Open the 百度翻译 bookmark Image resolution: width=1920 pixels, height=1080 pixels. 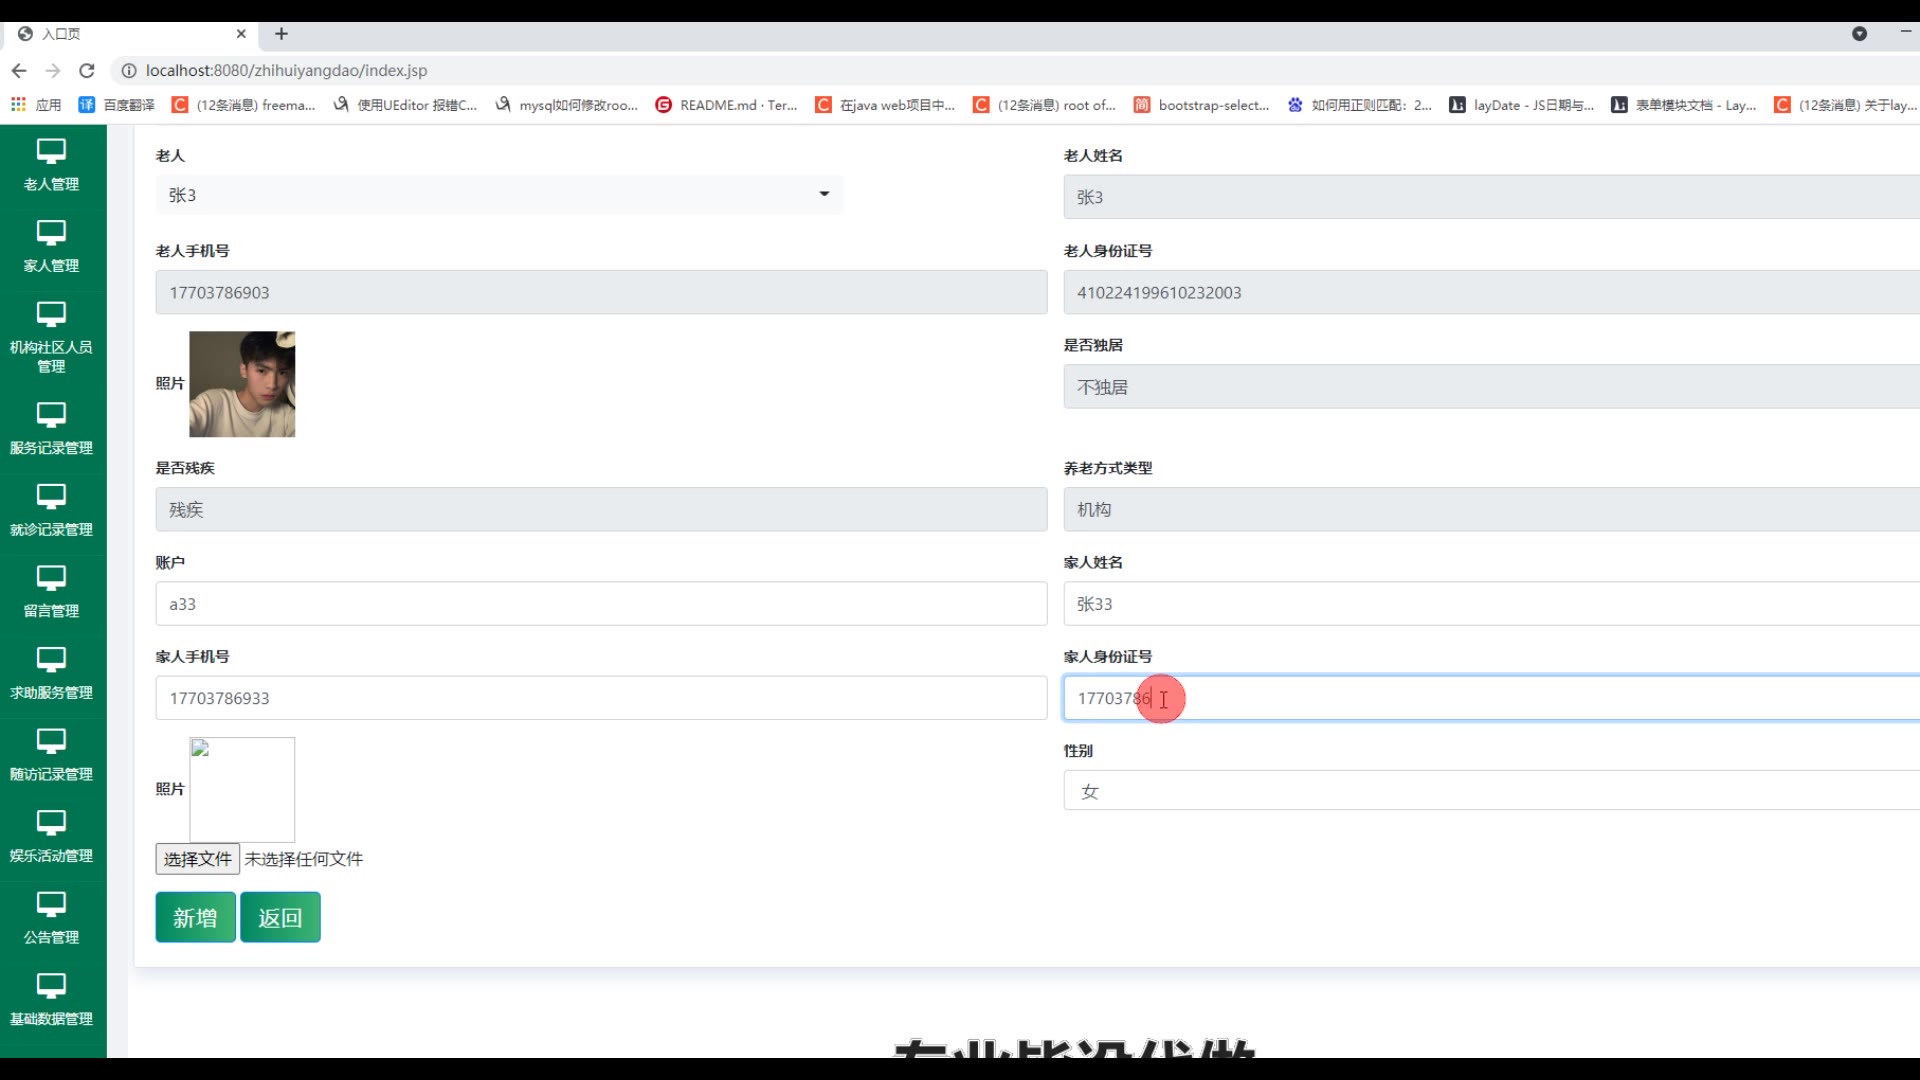[x=117, y=105]
